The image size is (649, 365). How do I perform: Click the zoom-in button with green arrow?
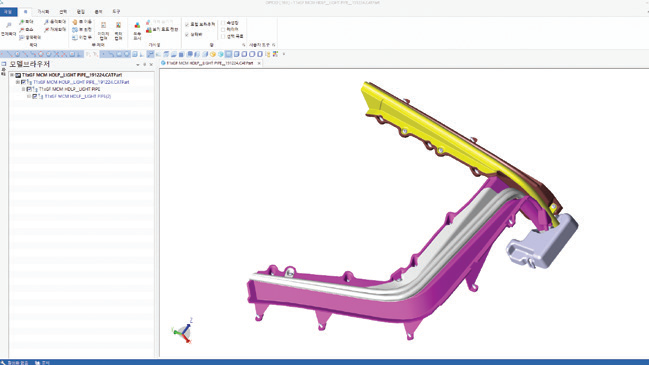[26, 22]
